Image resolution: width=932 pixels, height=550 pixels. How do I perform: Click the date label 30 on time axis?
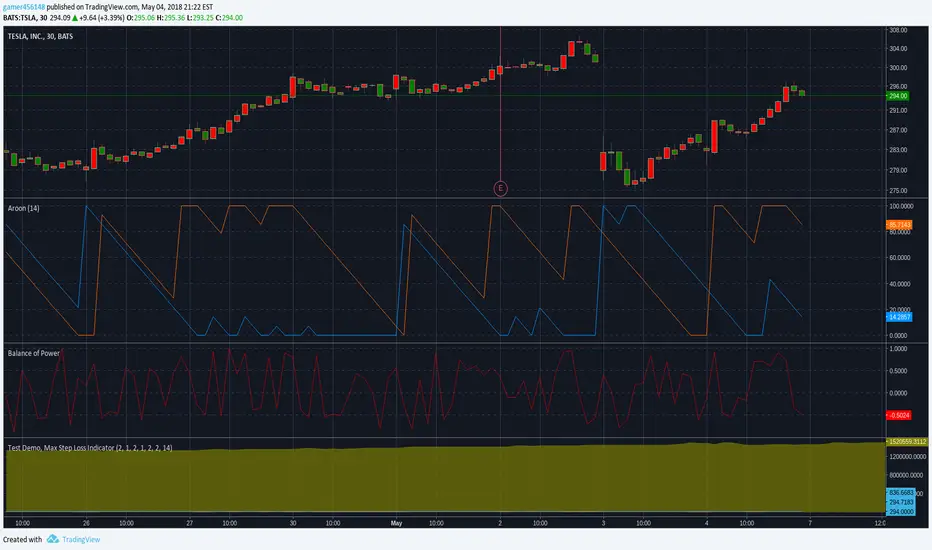click(293, 523)
